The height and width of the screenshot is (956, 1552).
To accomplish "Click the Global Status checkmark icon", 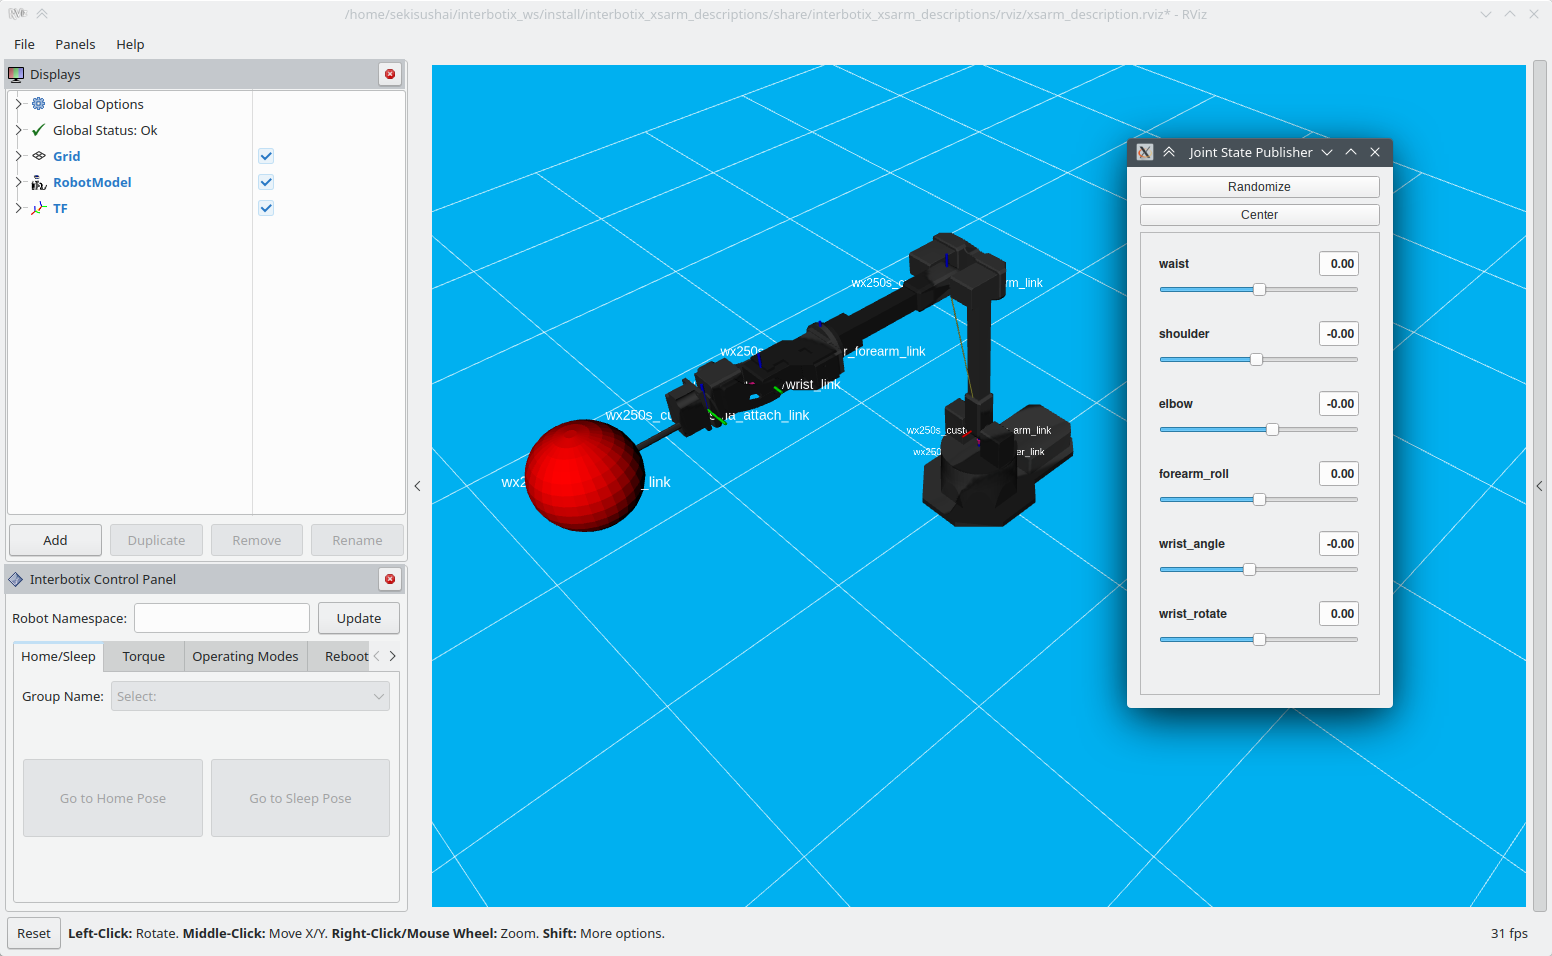I will 39,130.
